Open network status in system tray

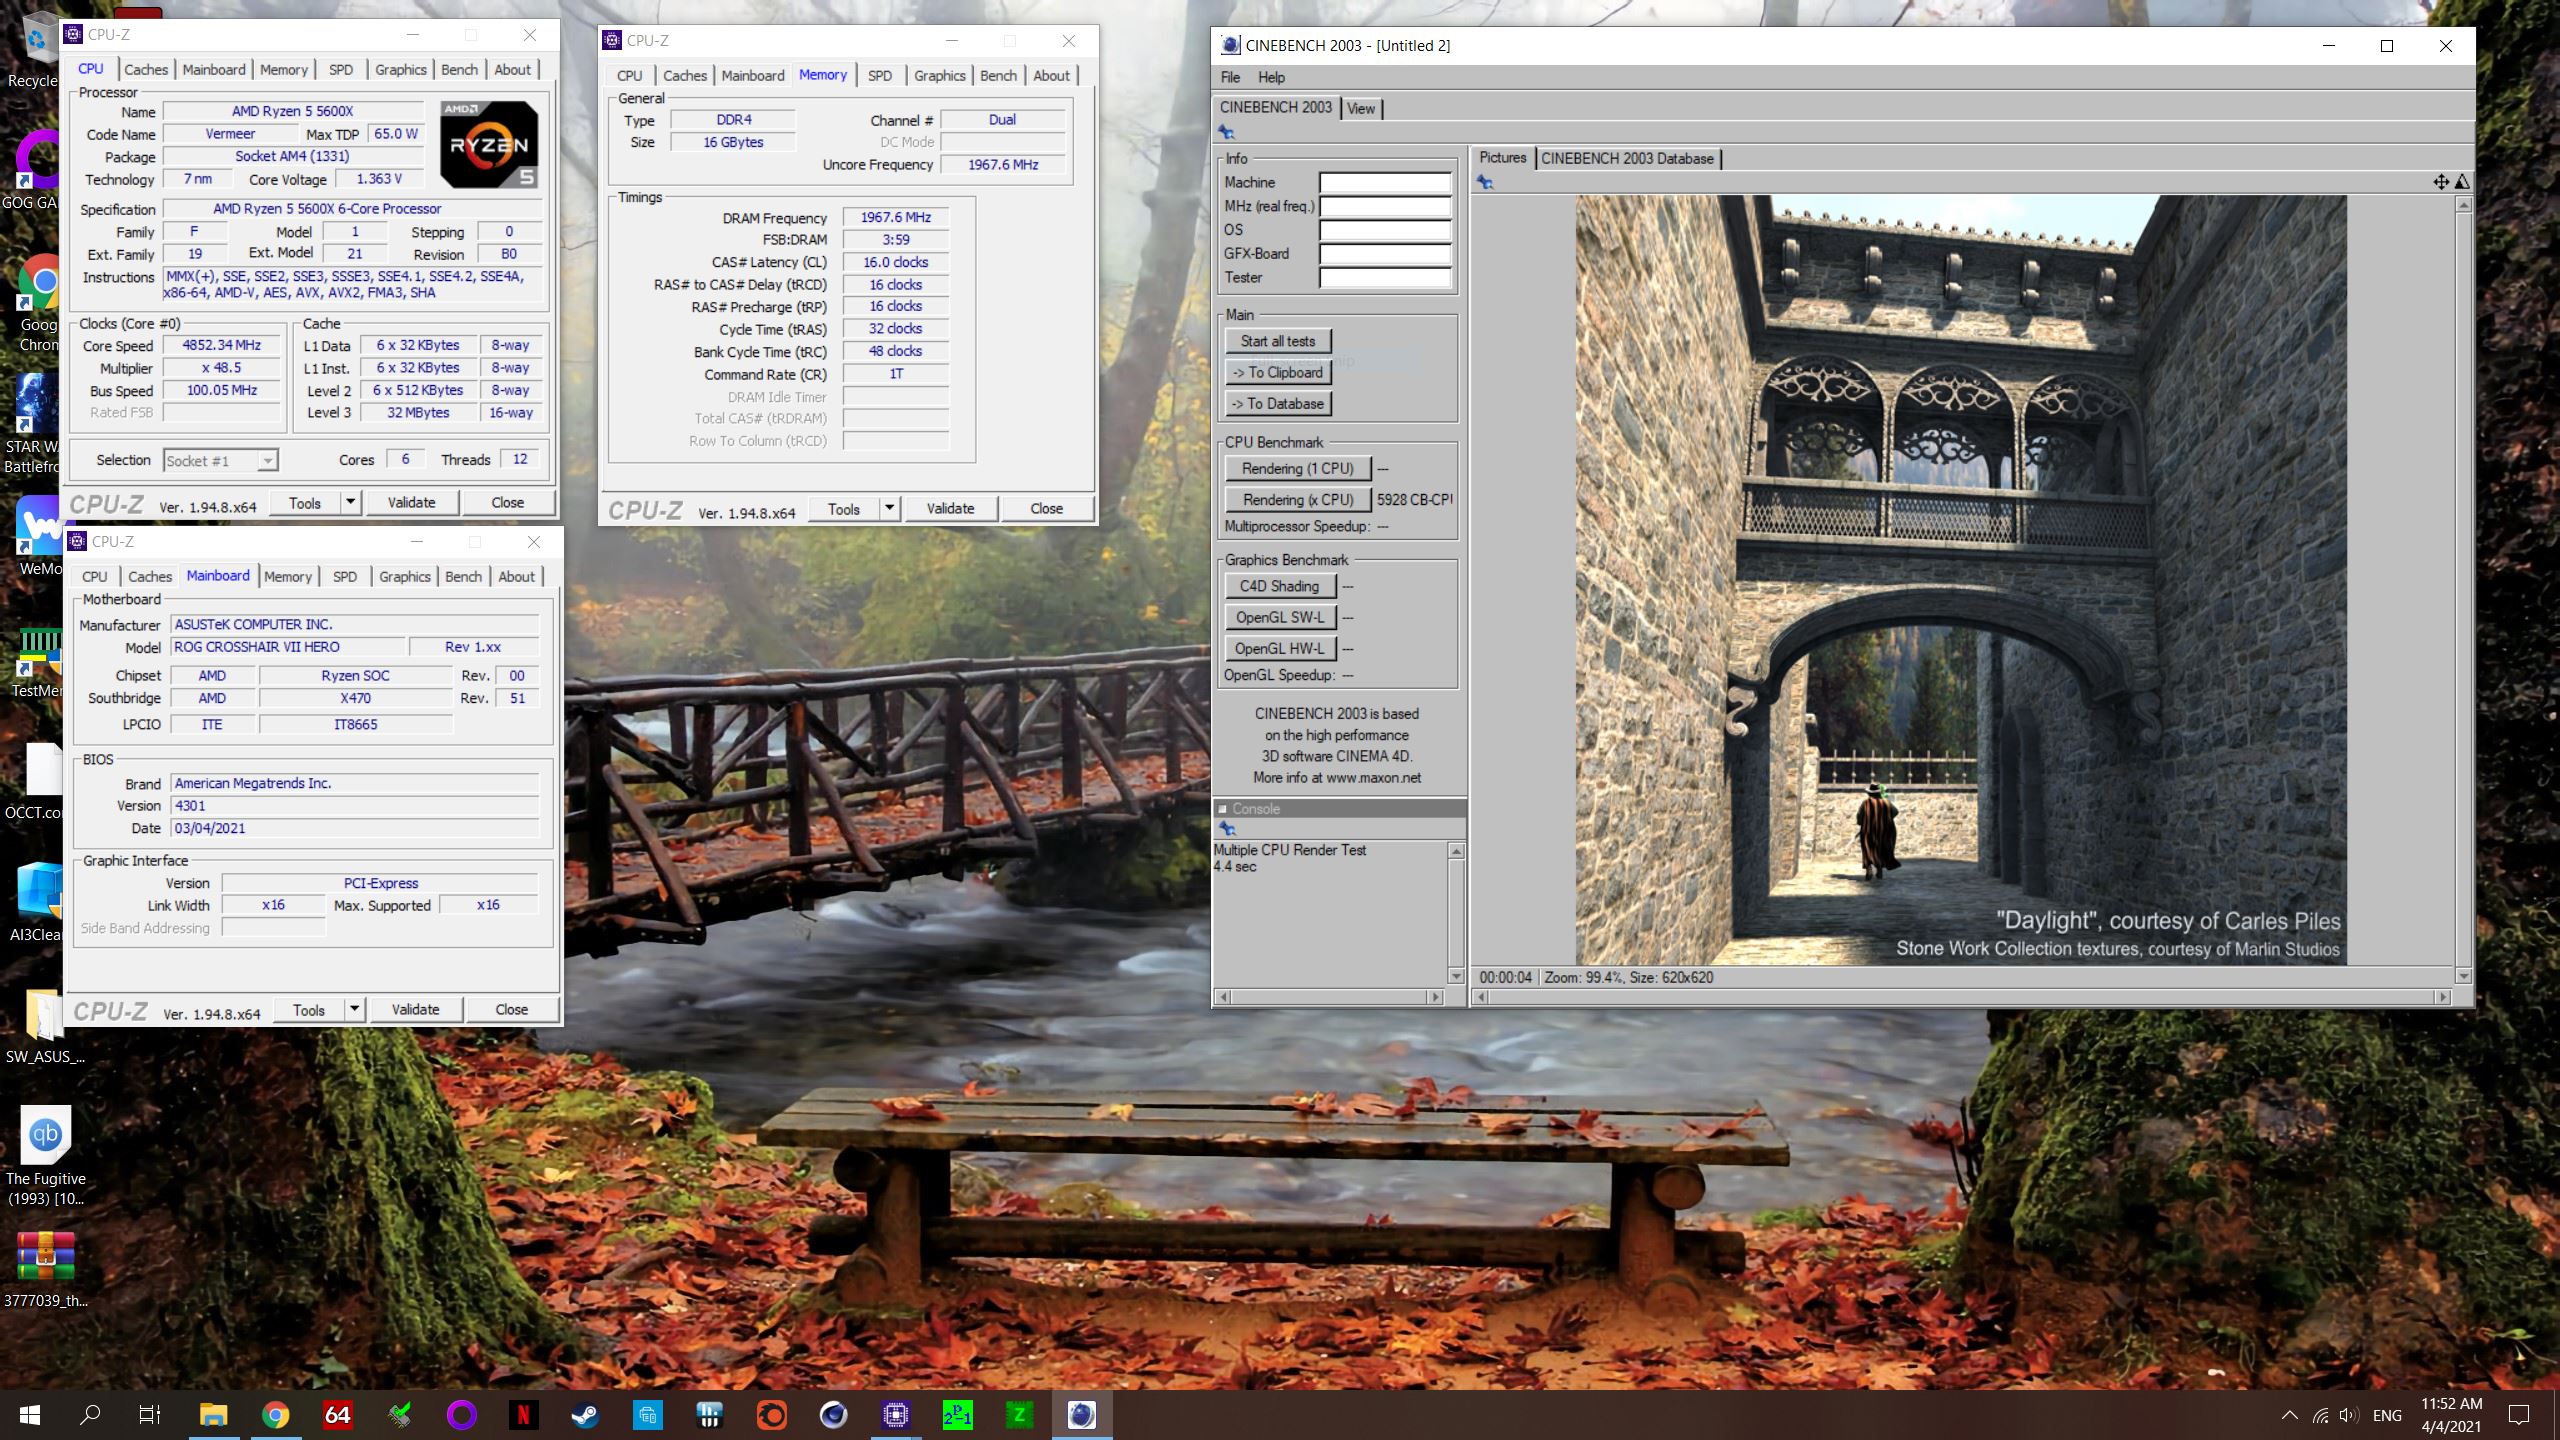pyautogui.click(x=2320, y=1415)
